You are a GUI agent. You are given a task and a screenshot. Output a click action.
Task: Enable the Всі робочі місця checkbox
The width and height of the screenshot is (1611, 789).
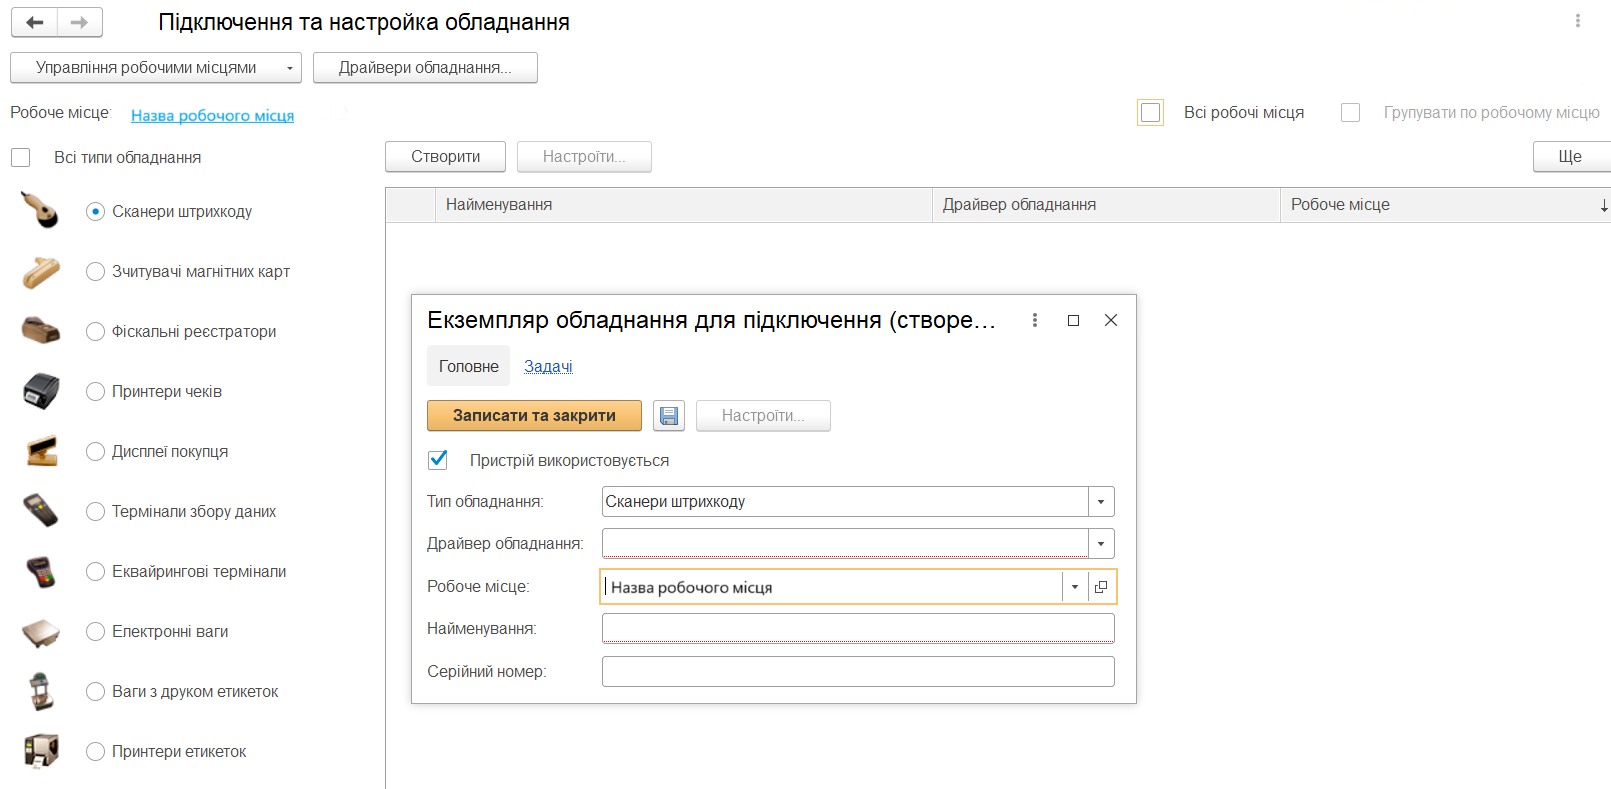point(1151,113)
